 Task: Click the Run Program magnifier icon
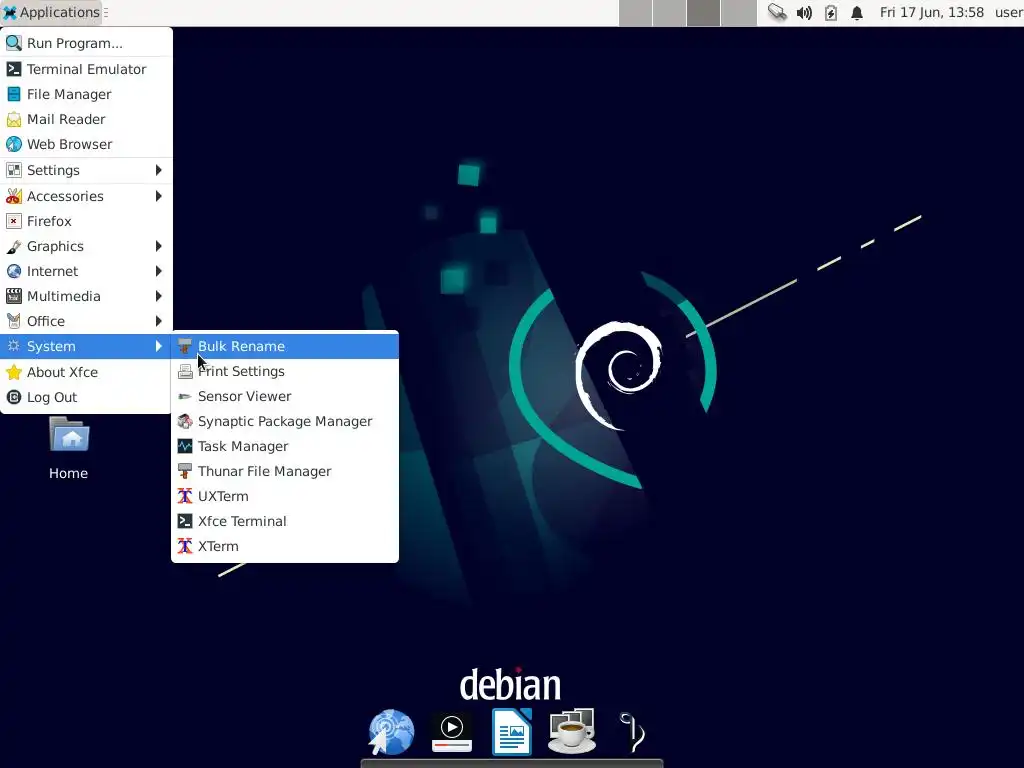click(x=14, y=43)
